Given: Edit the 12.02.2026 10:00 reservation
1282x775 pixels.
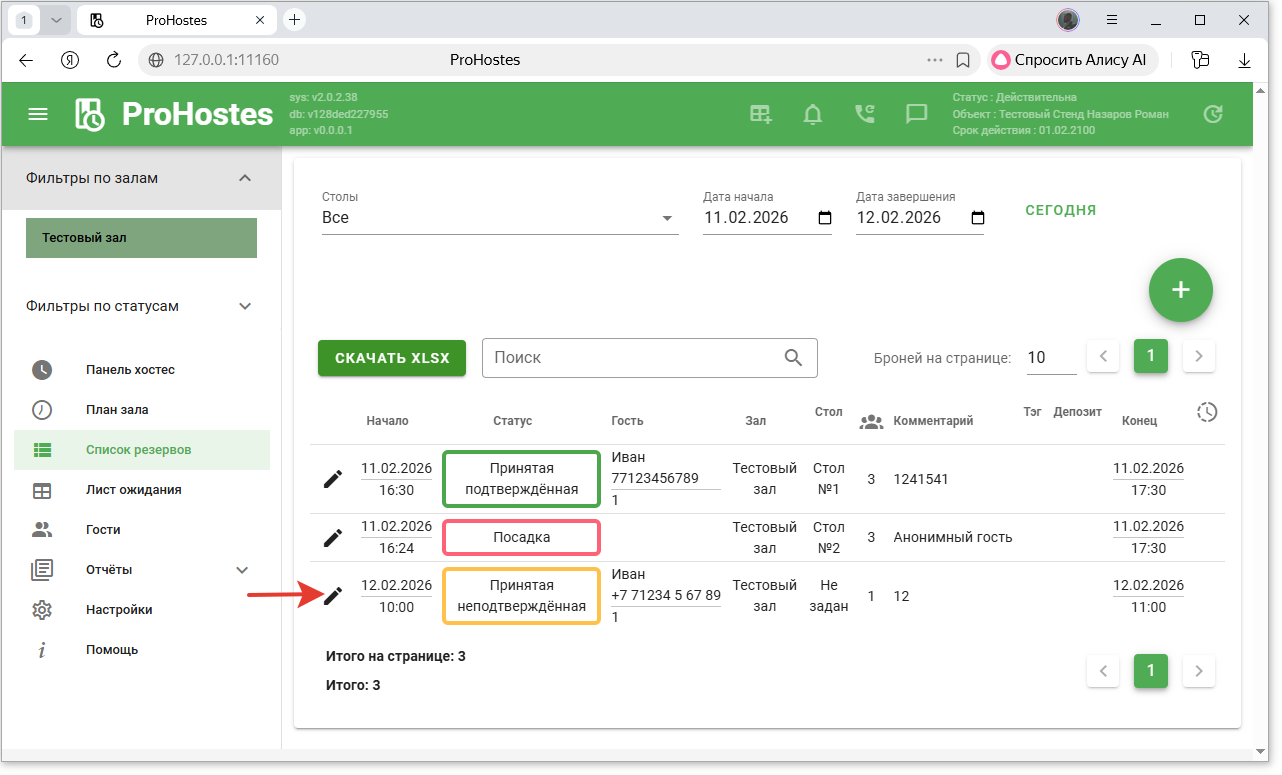Looking at the screenshot, I should pyautogui.click(x=333, y=596).
